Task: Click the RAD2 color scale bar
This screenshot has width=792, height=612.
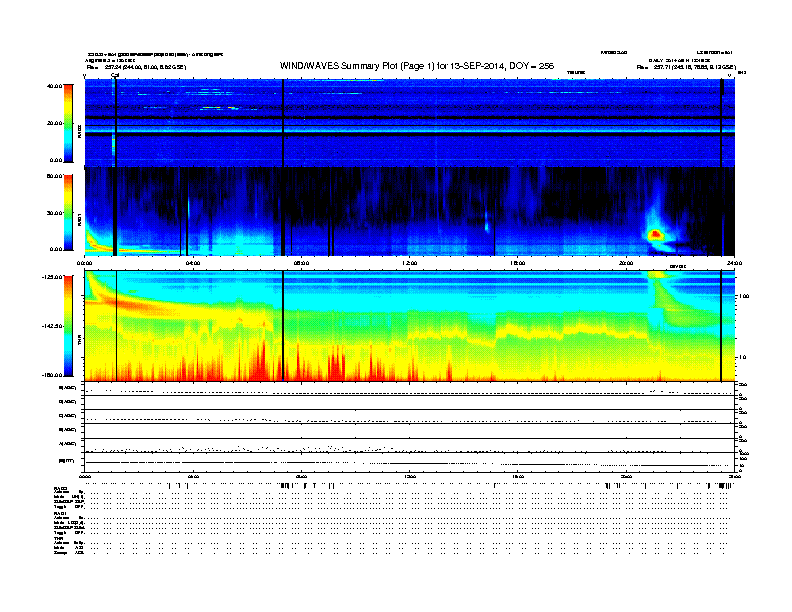Action: (68, 123)
